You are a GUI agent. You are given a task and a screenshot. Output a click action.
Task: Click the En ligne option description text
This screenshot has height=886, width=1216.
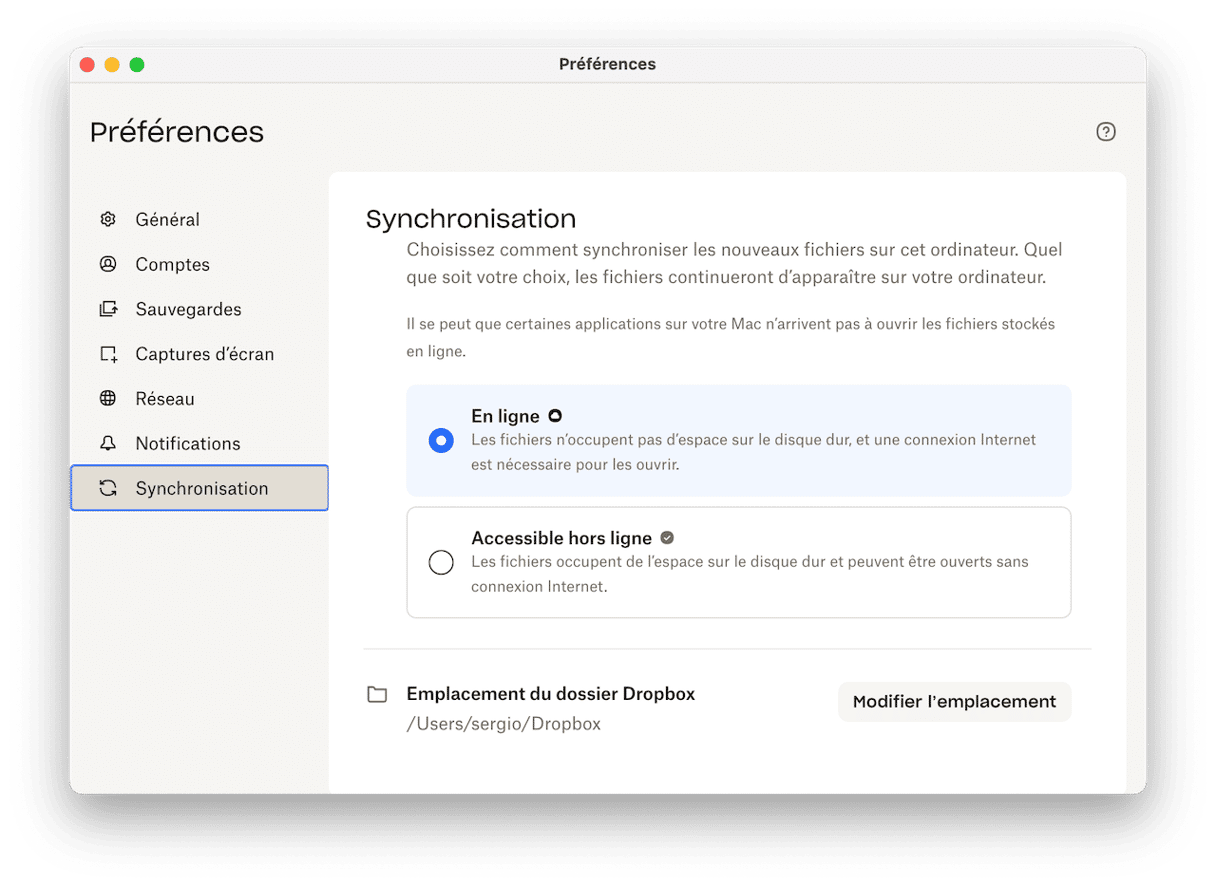point(753,452)
